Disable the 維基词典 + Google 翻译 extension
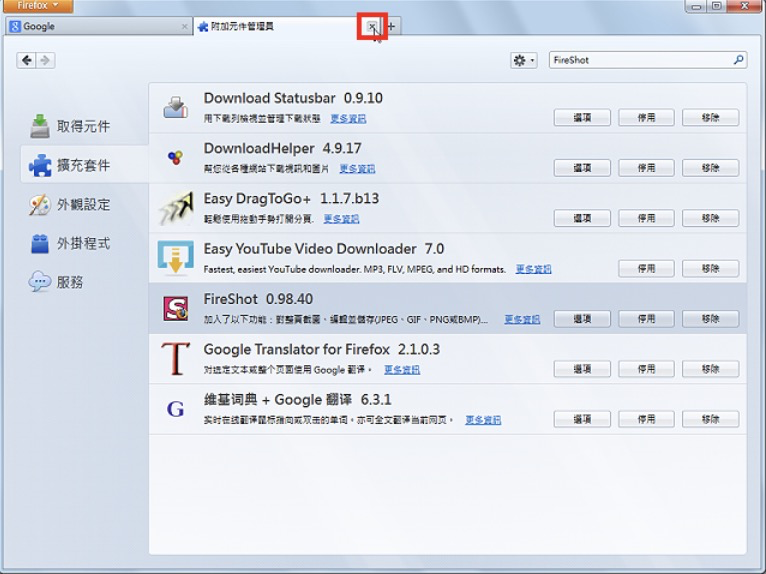766x574 pixels. click(646, 419)
